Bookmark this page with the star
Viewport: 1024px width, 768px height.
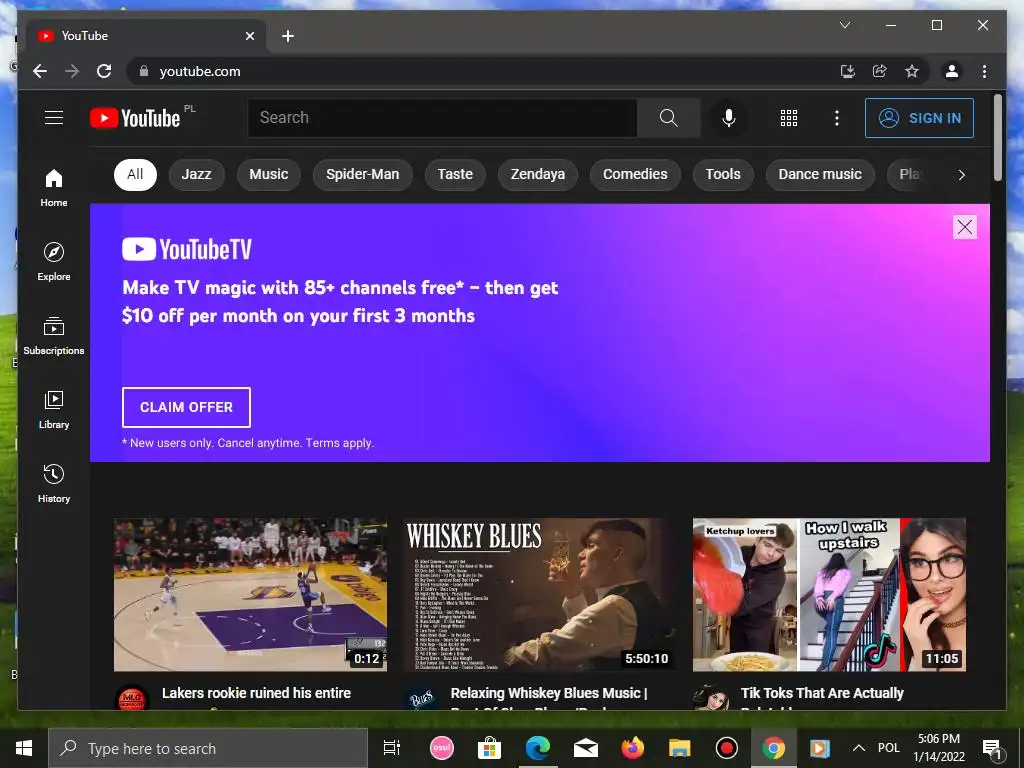(x=912, y=71)
